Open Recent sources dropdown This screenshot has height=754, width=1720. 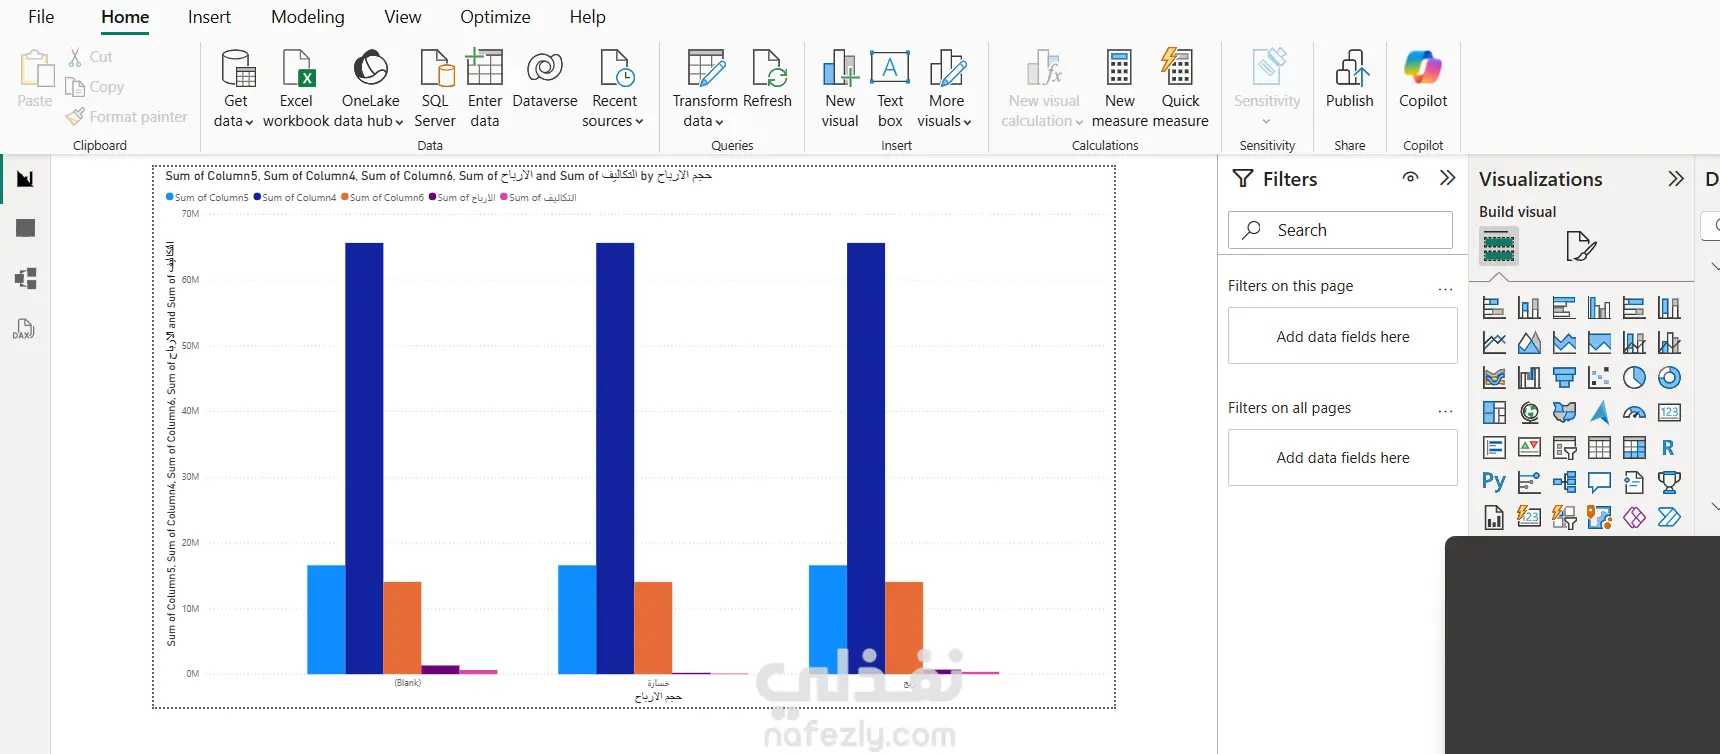pos(614,88)
